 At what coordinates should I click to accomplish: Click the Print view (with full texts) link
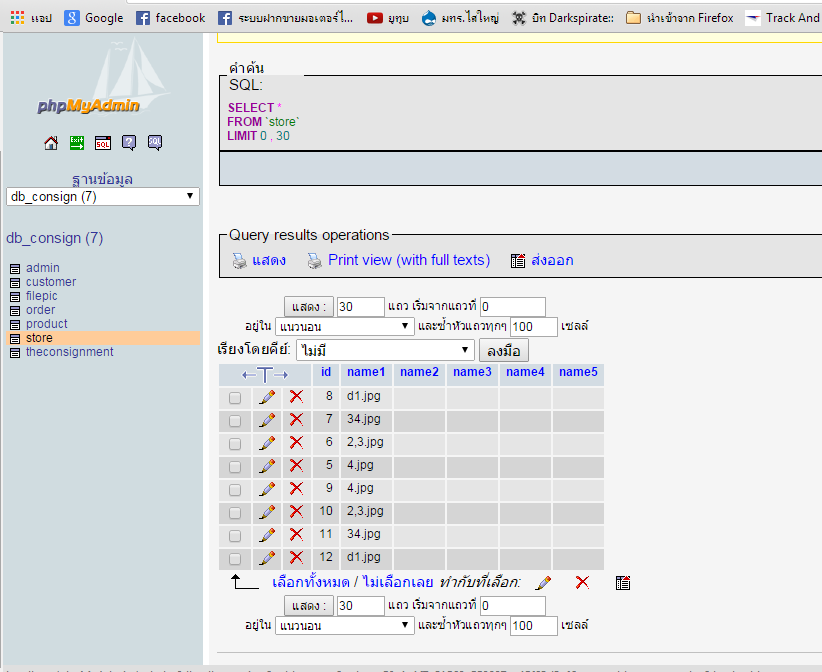pos(408,260)
